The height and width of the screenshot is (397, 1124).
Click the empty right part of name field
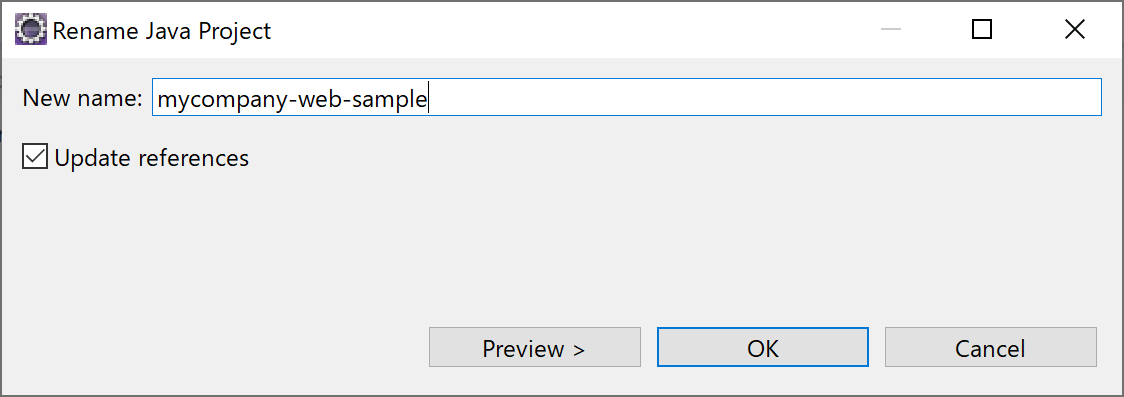(764, 97)
